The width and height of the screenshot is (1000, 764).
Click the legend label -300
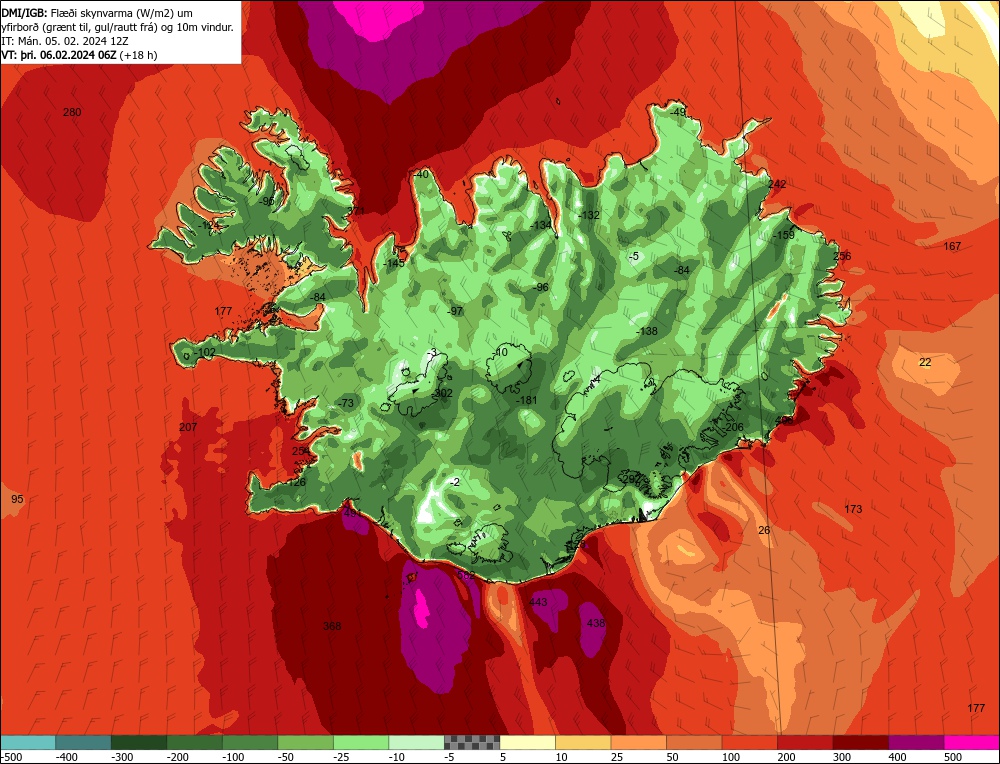click(x=122, y=757)
